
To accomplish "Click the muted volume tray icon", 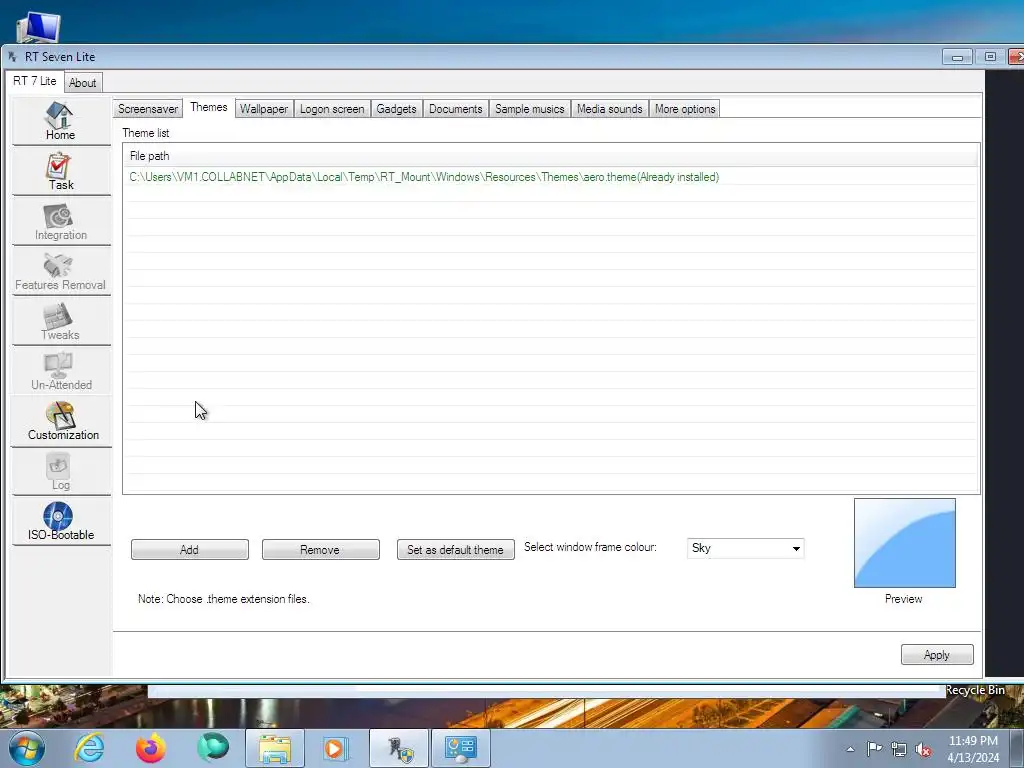I will click(923, 749).
